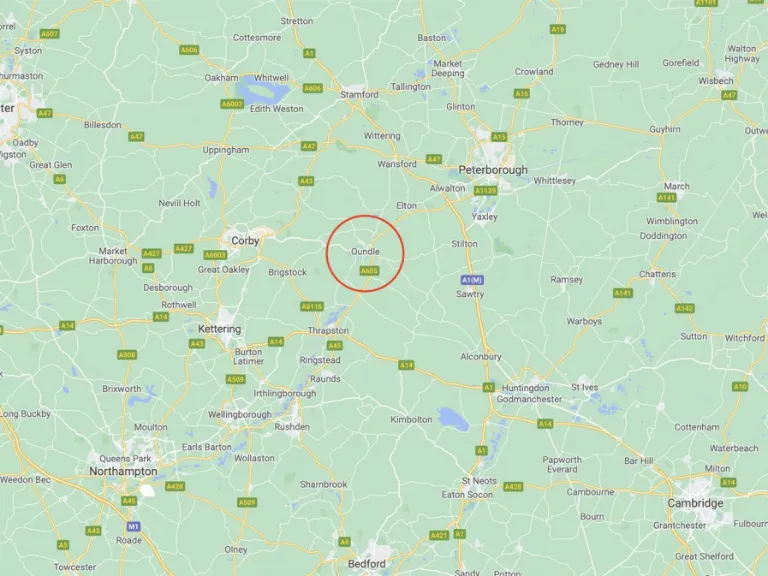Click the A142 road shield near Chatteris
Screen dimensions: 768x576
click(x=685, y=308)
